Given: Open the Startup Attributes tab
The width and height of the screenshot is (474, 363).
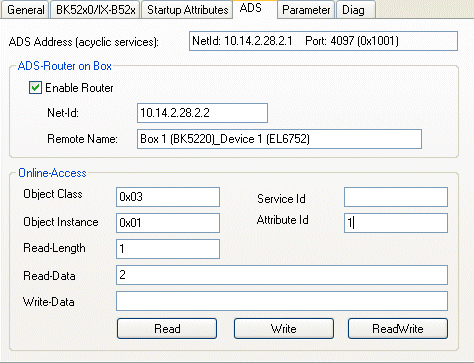Looking at the screenshot, I should click(187, 10).
